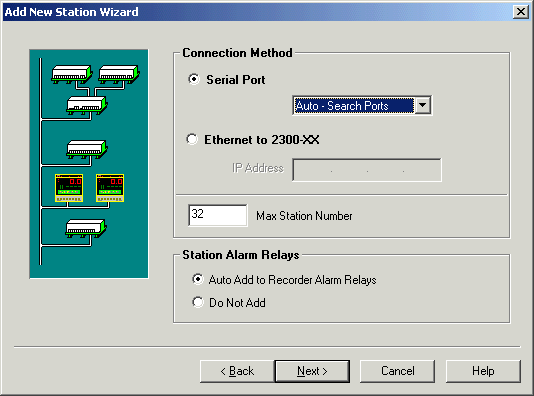Click the Max Station Number label
This screenshot has height=396, width=534.
tap(304, 216)
